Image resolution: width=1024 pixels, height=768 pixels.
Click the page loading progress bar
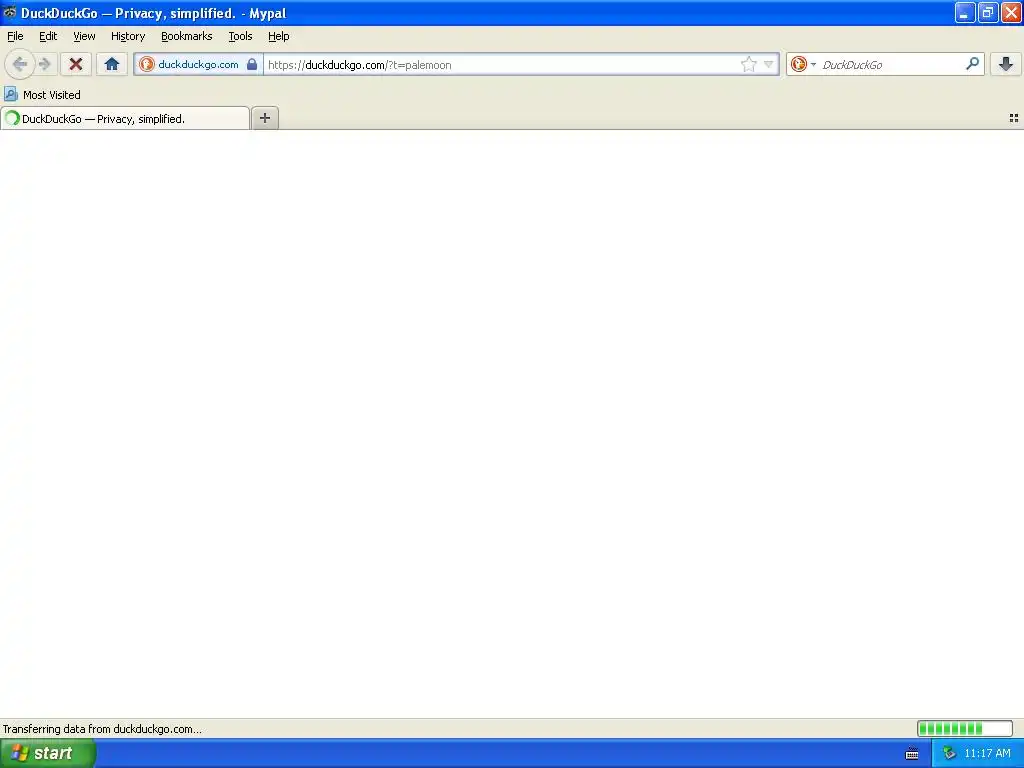coord(965,728)
